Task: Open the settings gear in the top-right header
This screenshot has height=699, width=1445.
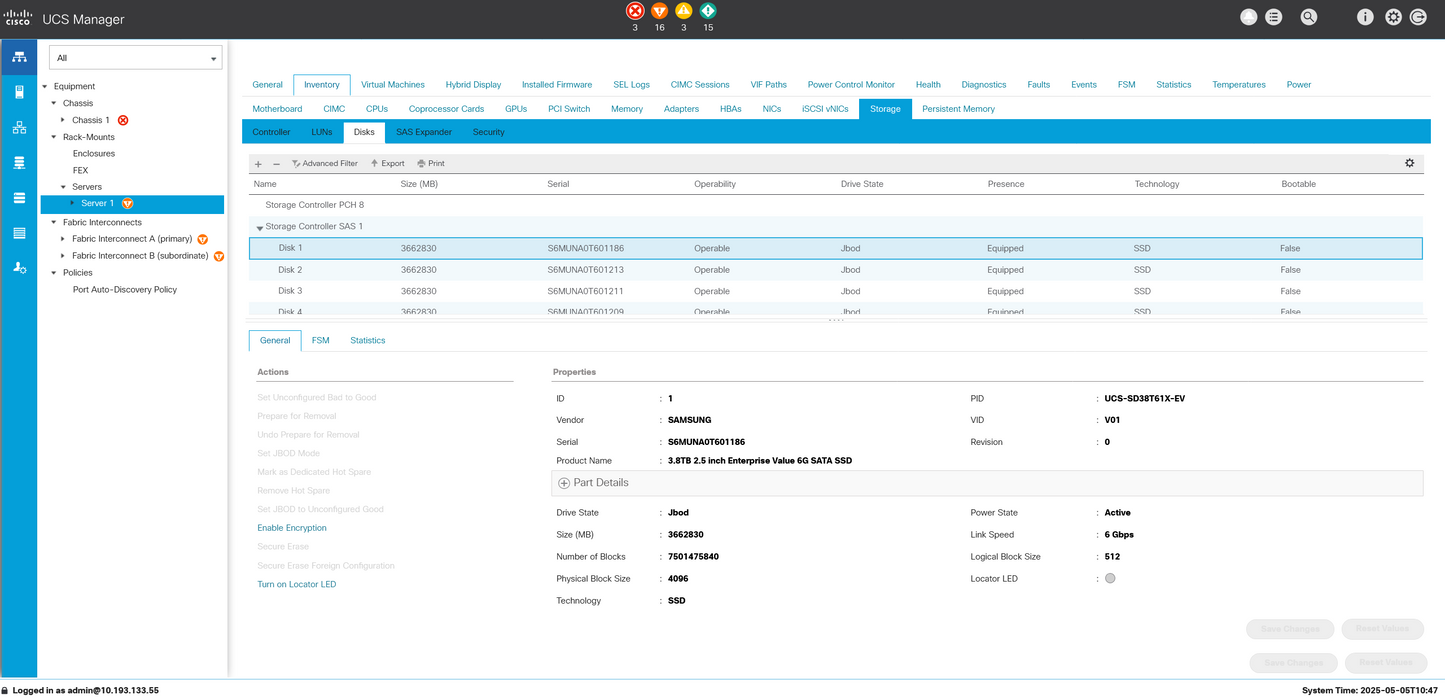Action: pyautogui.click(x=1393, y=17)
